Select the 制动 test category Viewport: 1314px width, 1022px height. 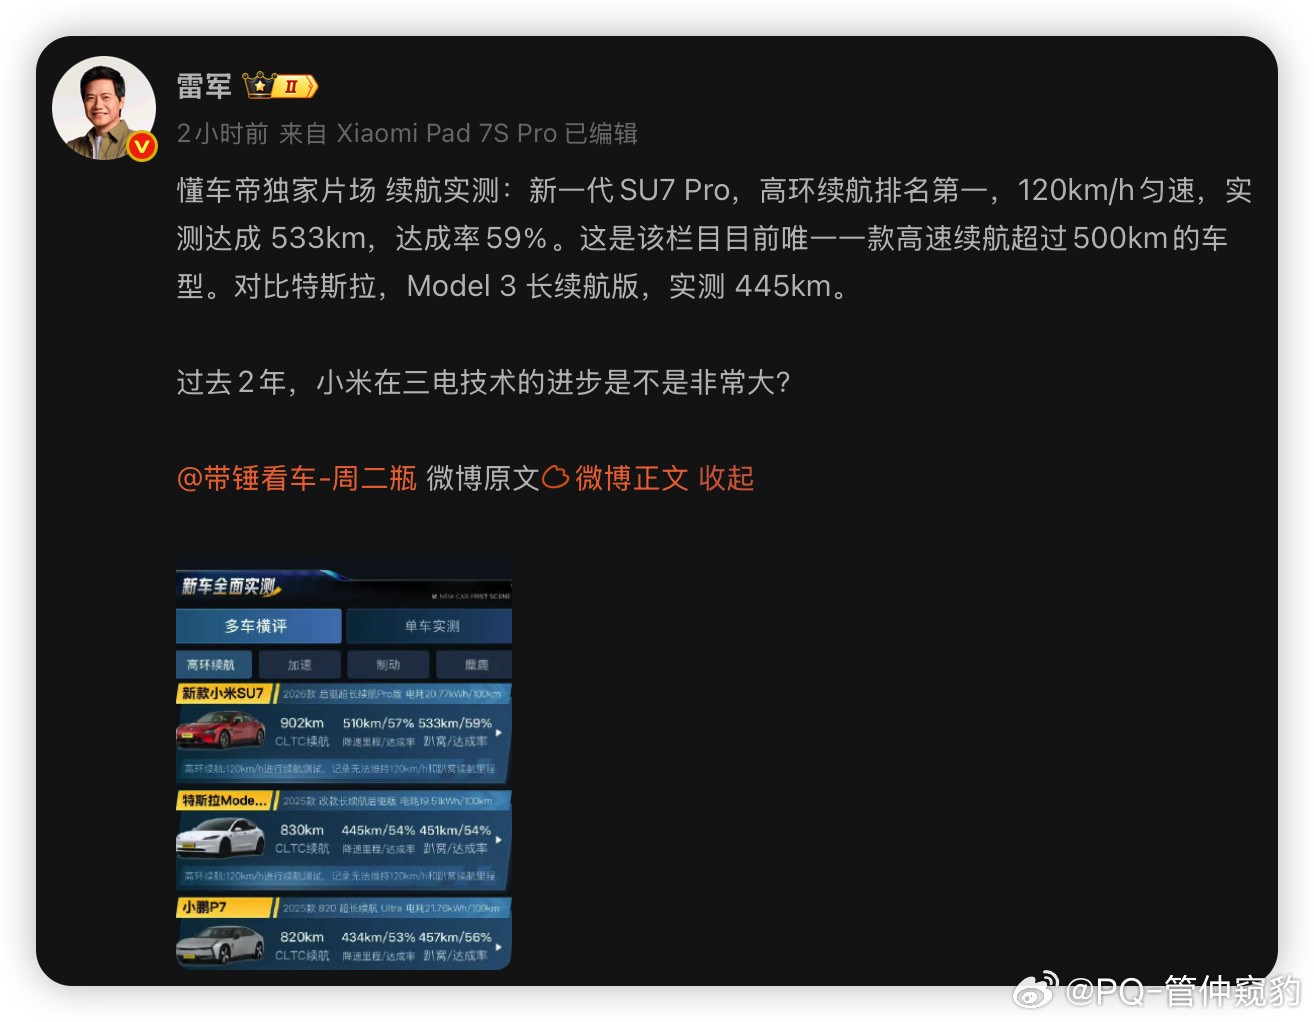click(387, 663)
